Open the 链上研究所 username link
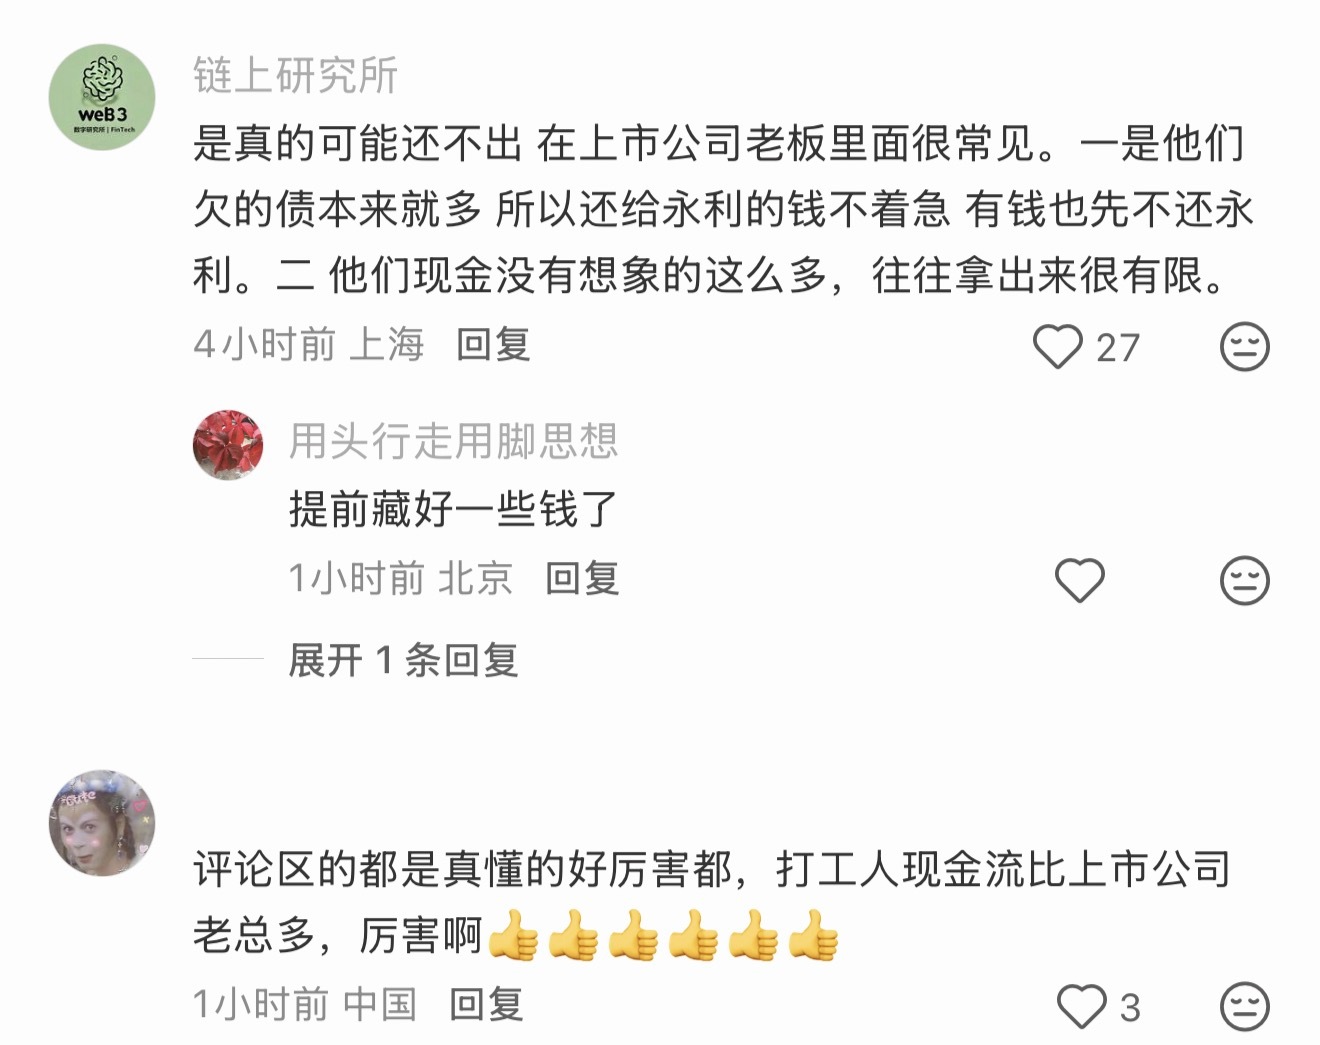This screenshot has width=1320, height=1045. pos(296,75)
